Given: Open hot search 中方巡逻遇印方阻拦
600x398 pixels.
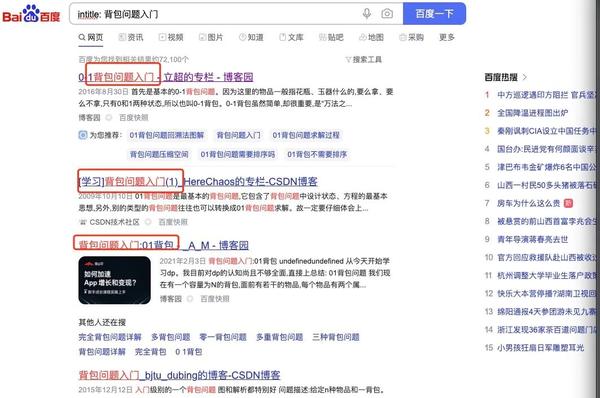Looking at the screenshot, I should pos(546,95).
